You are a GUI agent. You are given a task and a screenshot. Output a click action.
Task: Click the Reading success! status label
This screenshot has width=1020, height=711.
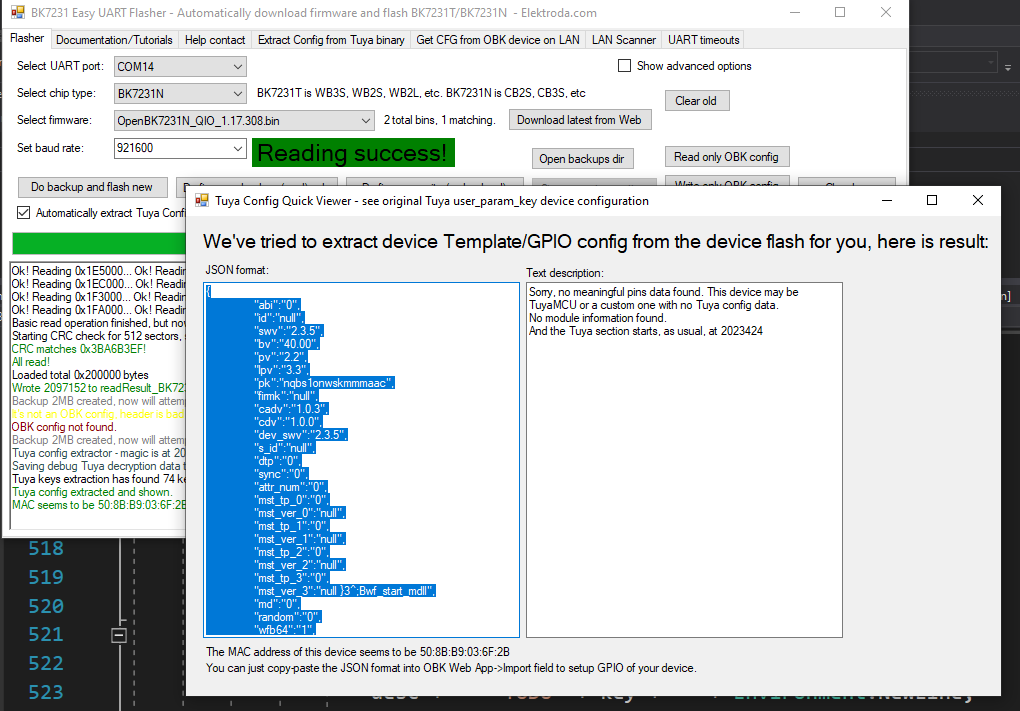tap(353, 153)
